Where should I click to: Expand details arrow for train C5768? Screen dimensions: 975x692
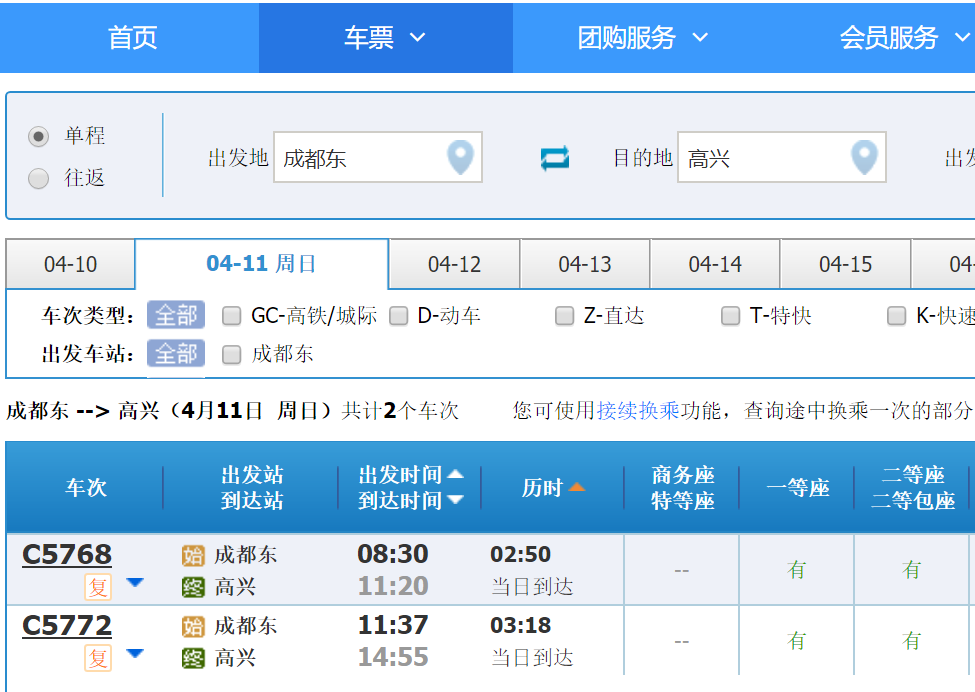(x=135, y=583)
